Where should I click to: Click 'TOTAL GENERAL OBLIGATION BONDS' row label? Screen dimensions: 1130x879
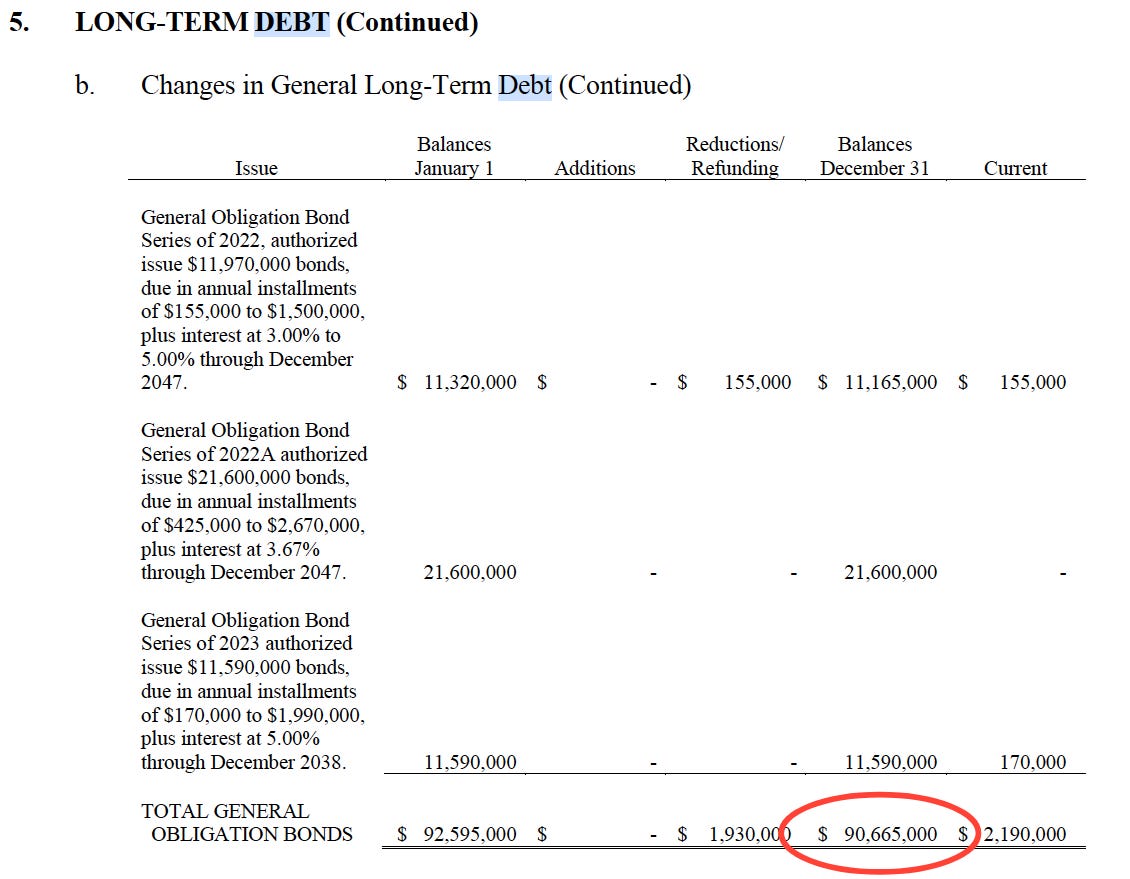coord(247,822)
